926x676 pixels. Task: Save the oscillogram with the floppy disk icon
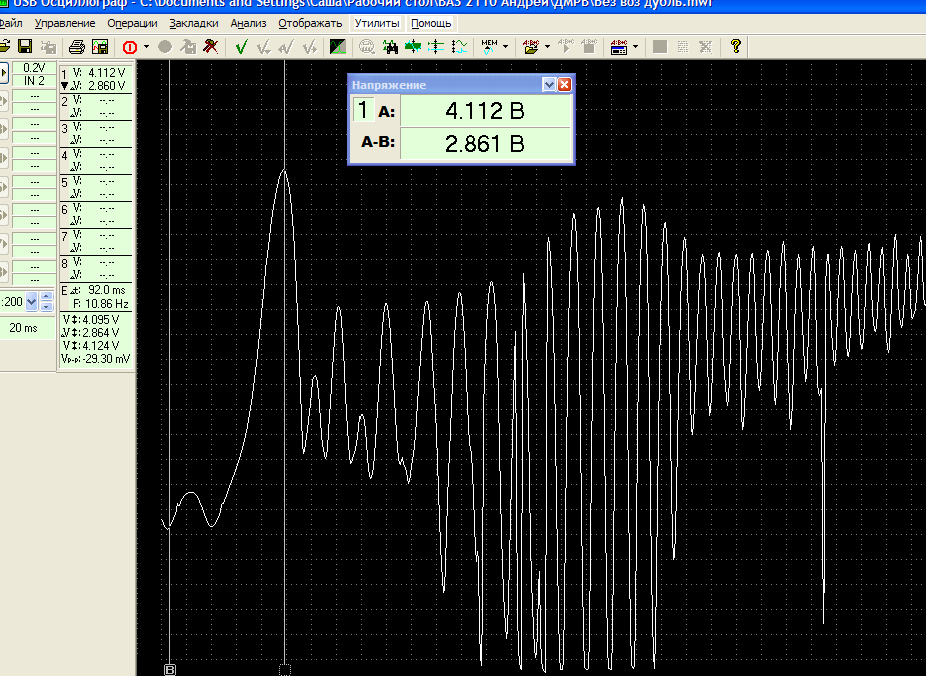25,47
